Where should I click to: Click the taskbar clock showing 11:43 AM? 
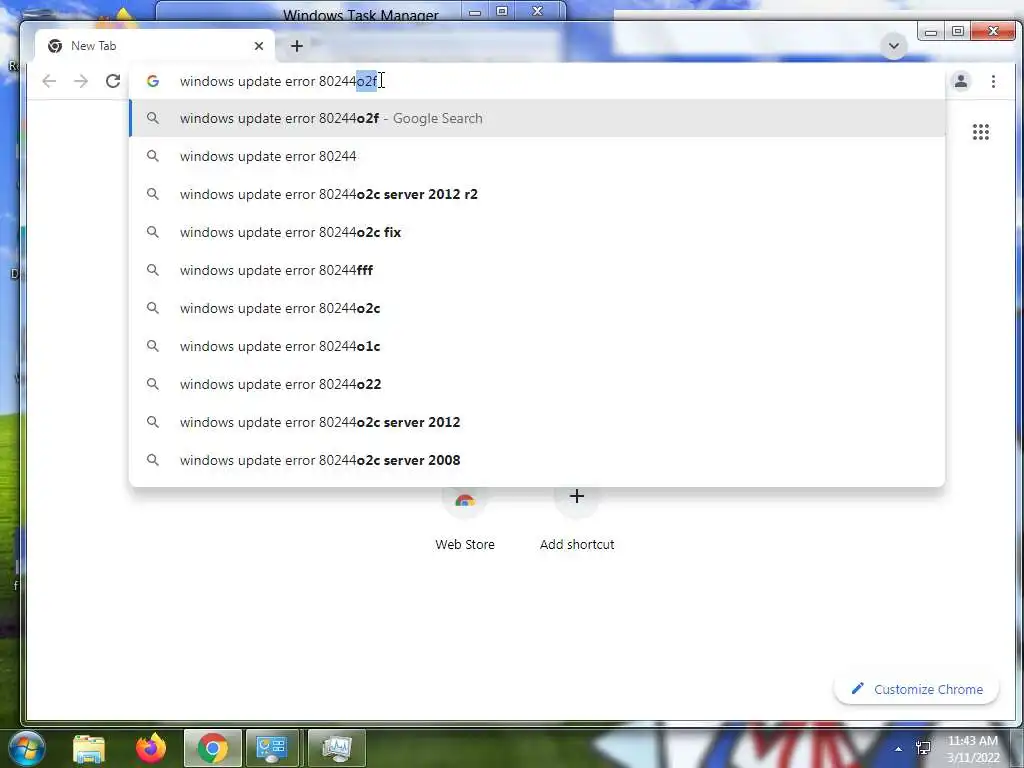pos(972,749)
